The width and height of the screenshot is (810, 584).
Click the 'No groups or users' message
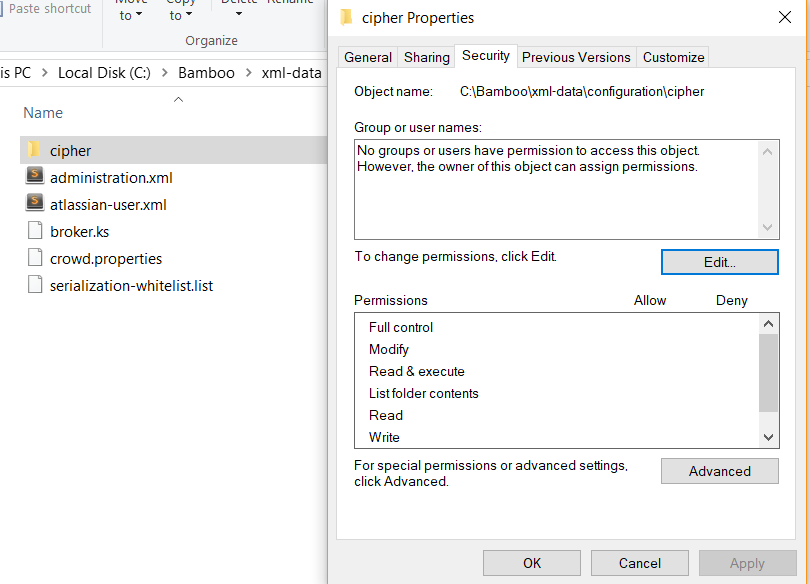528,159
